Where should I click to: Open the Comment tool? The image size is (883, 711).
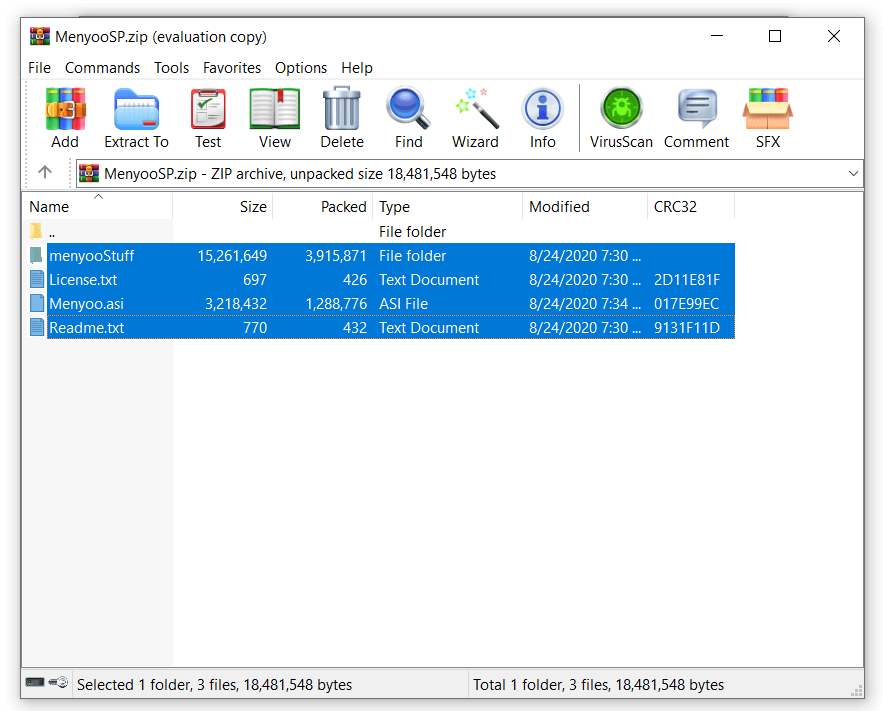tap(696, 117)
